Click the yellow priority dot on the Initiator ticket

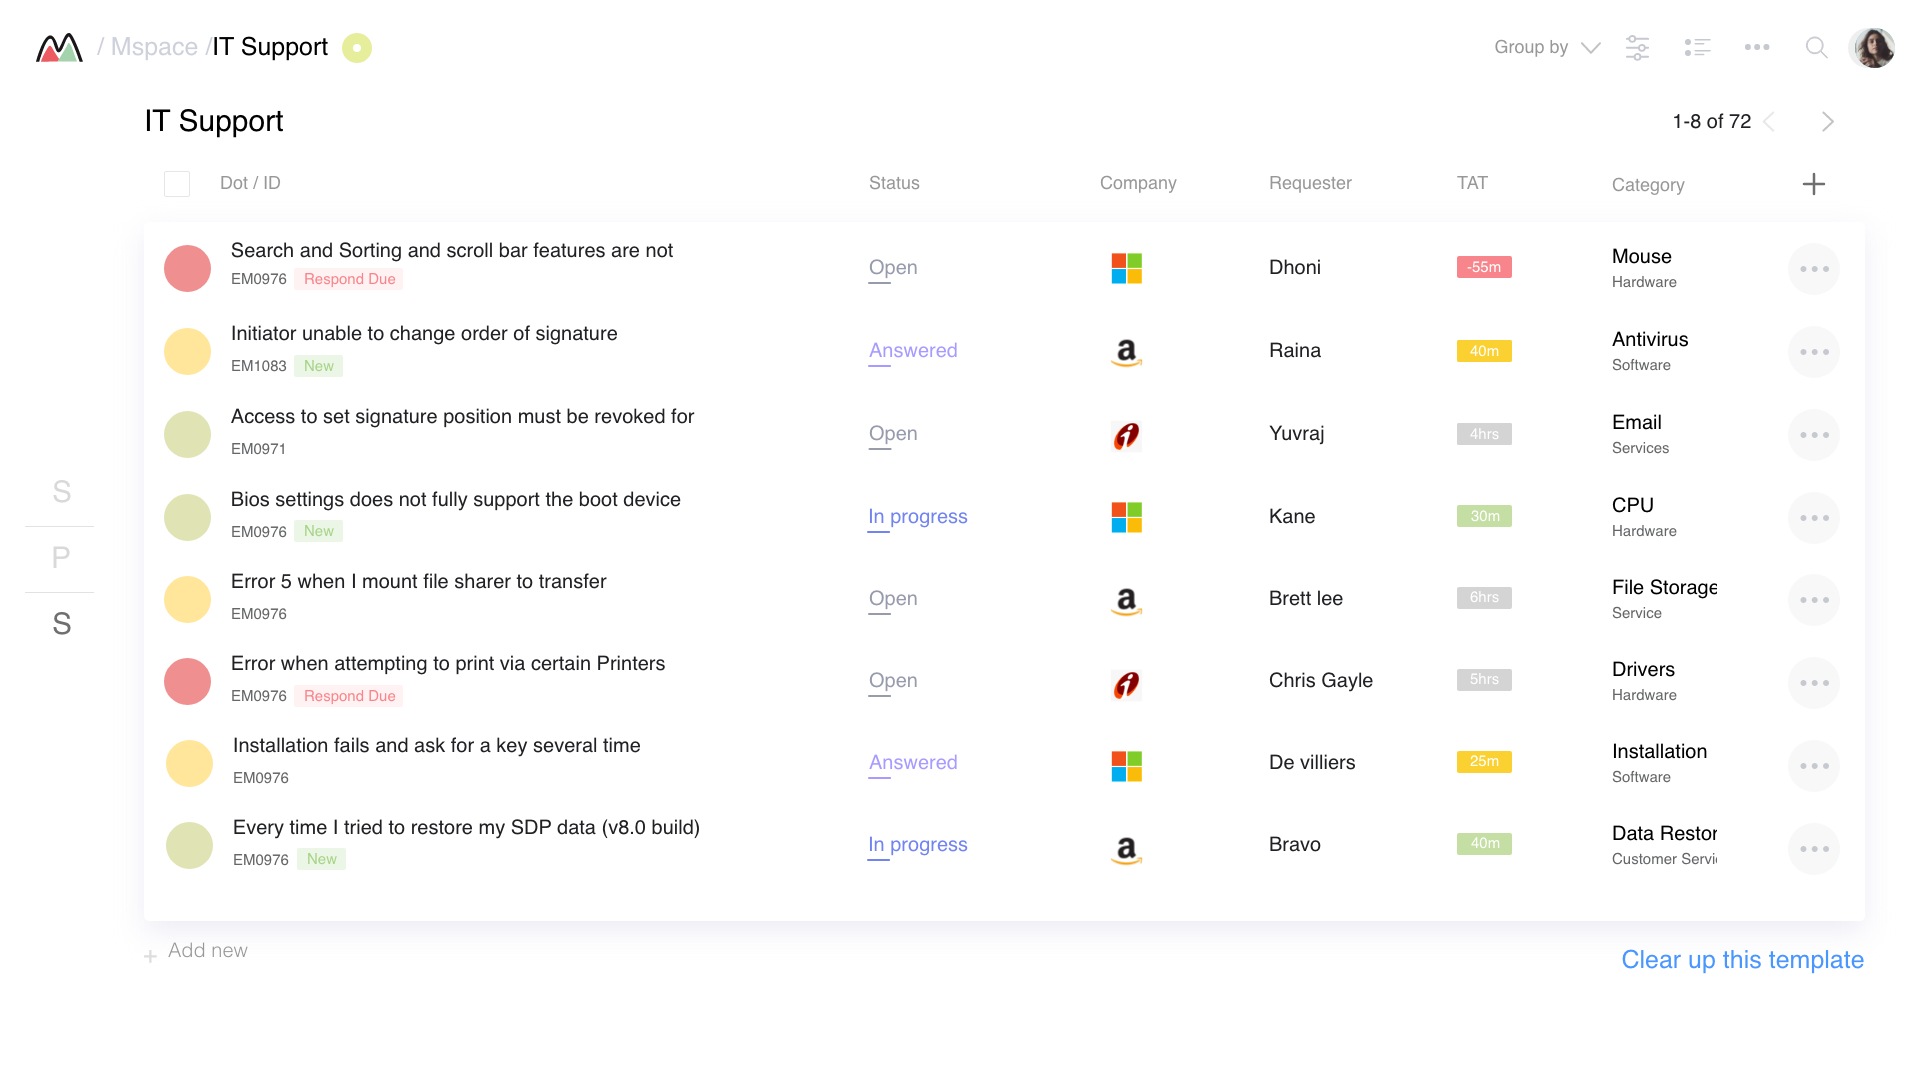coord(187,352)
